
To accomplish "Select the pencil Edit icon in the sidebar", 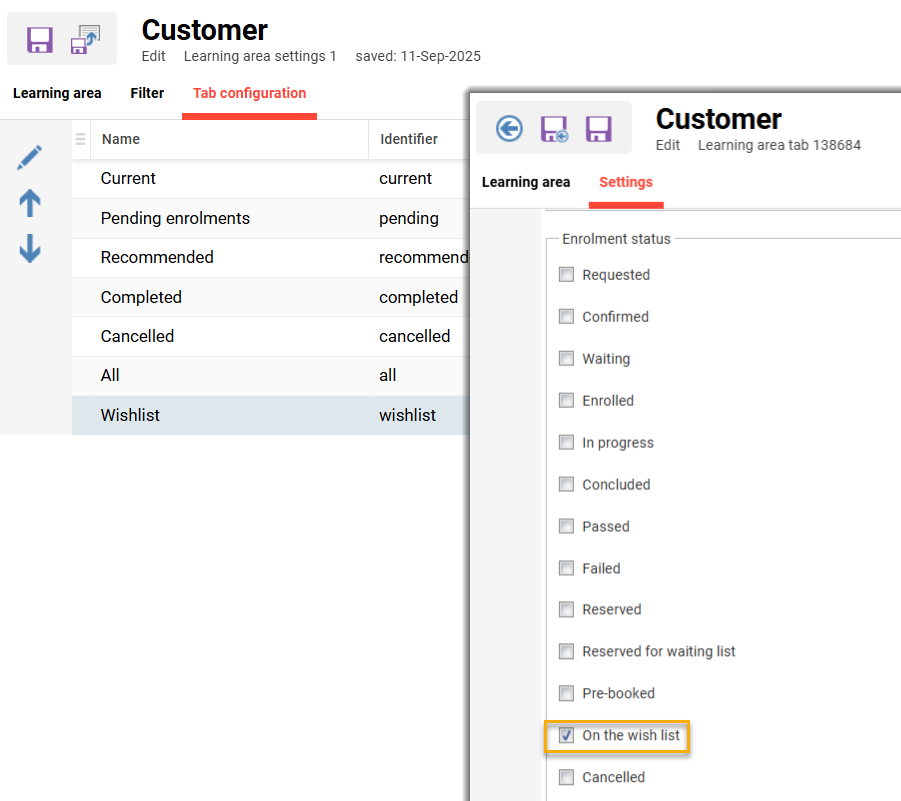I will pos(29,156).
